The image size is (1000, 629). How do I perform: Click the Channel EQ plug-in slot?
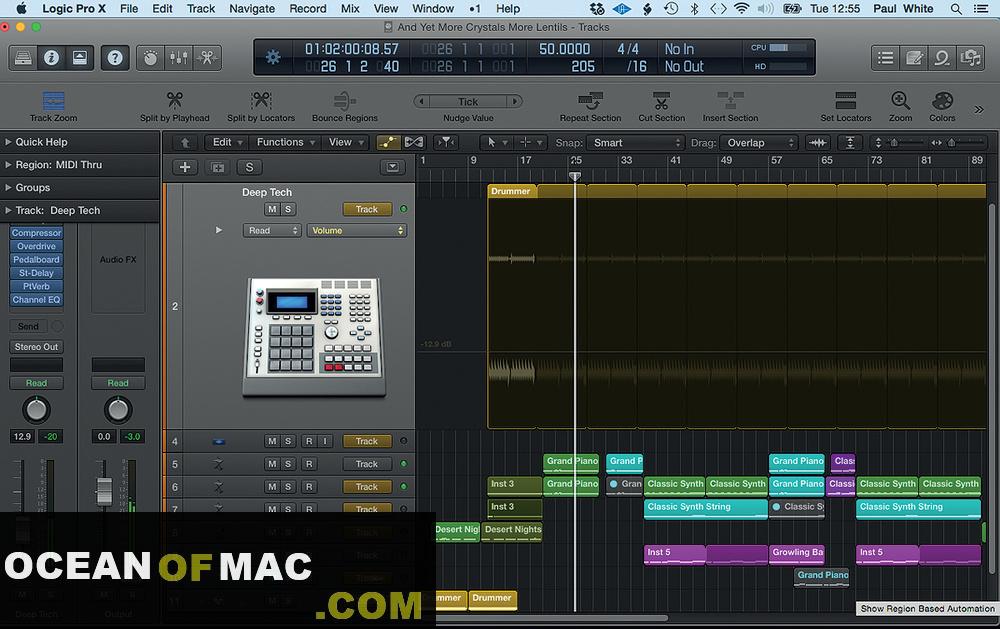tap(36, 300)
